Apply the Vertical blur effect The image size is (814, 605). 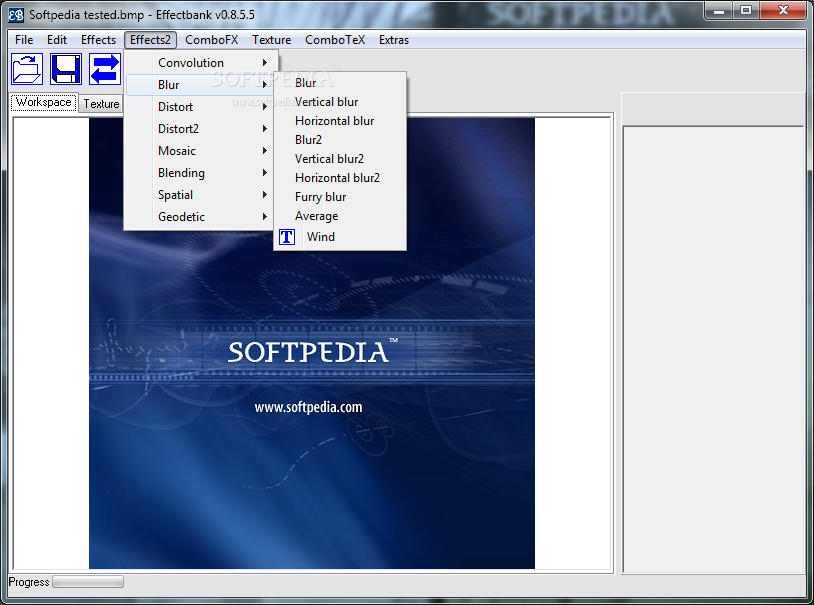340,102
